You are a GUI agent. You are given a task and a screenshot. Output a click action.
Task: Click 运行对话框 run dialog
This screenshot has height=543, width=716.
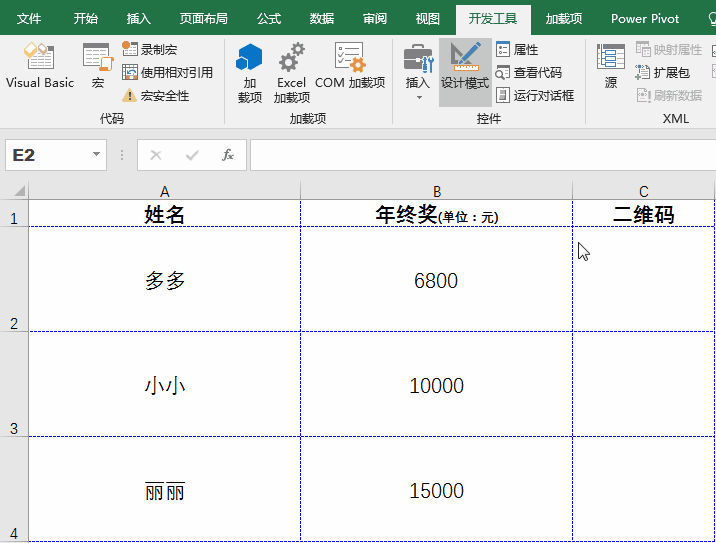535,95
